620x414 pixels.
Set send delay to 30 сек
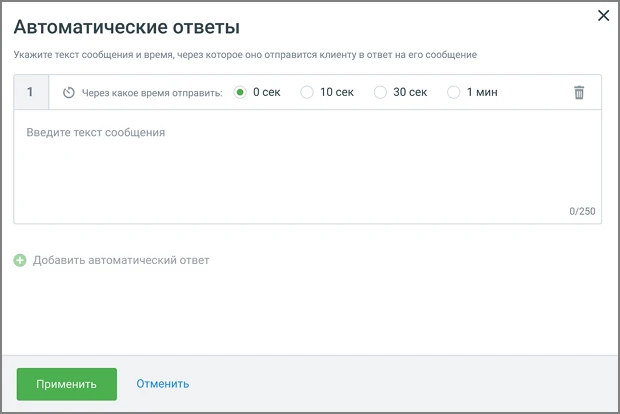[x=380, y=92]
